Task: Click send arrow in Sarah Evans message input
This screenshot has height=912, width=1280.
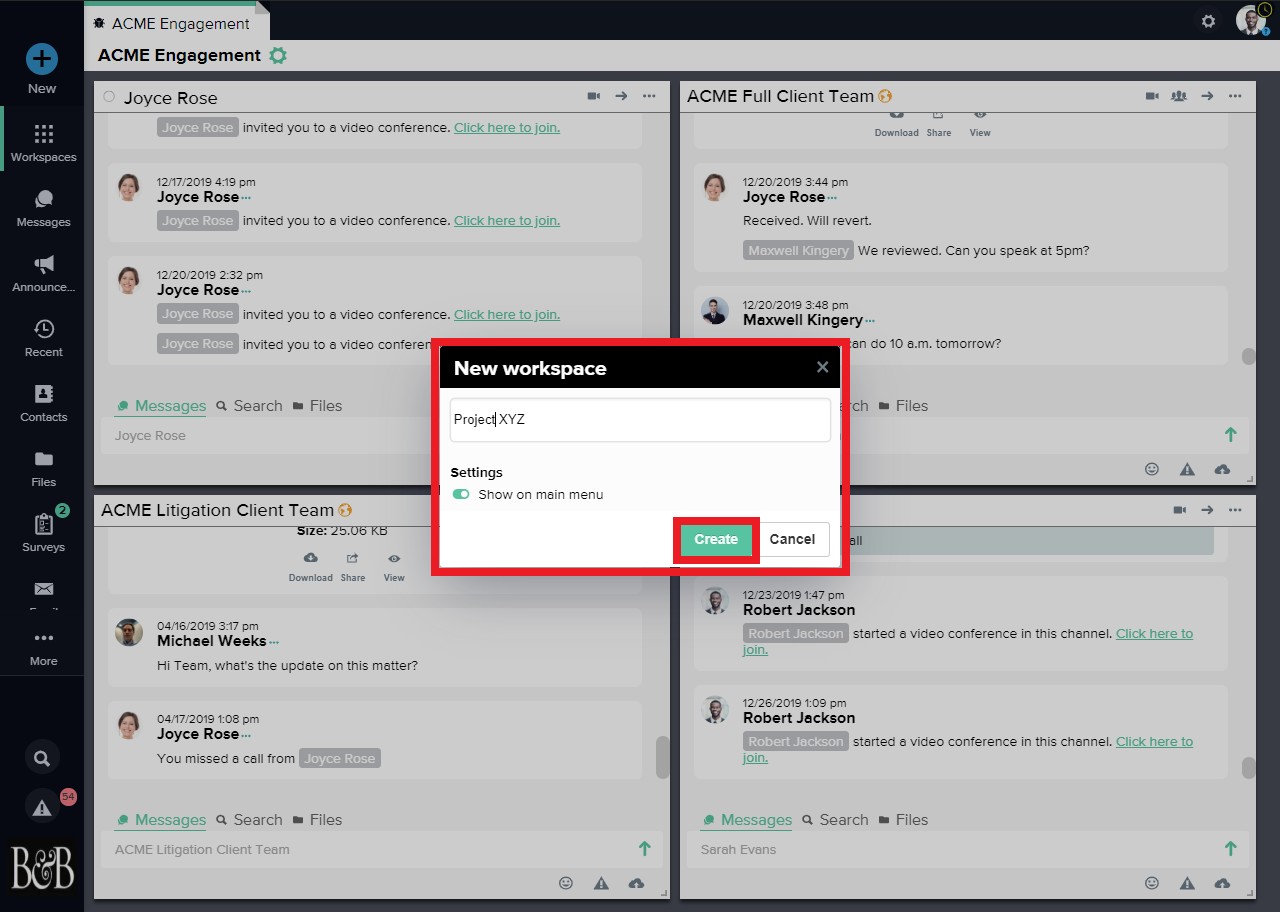Action: point(1231,849)
